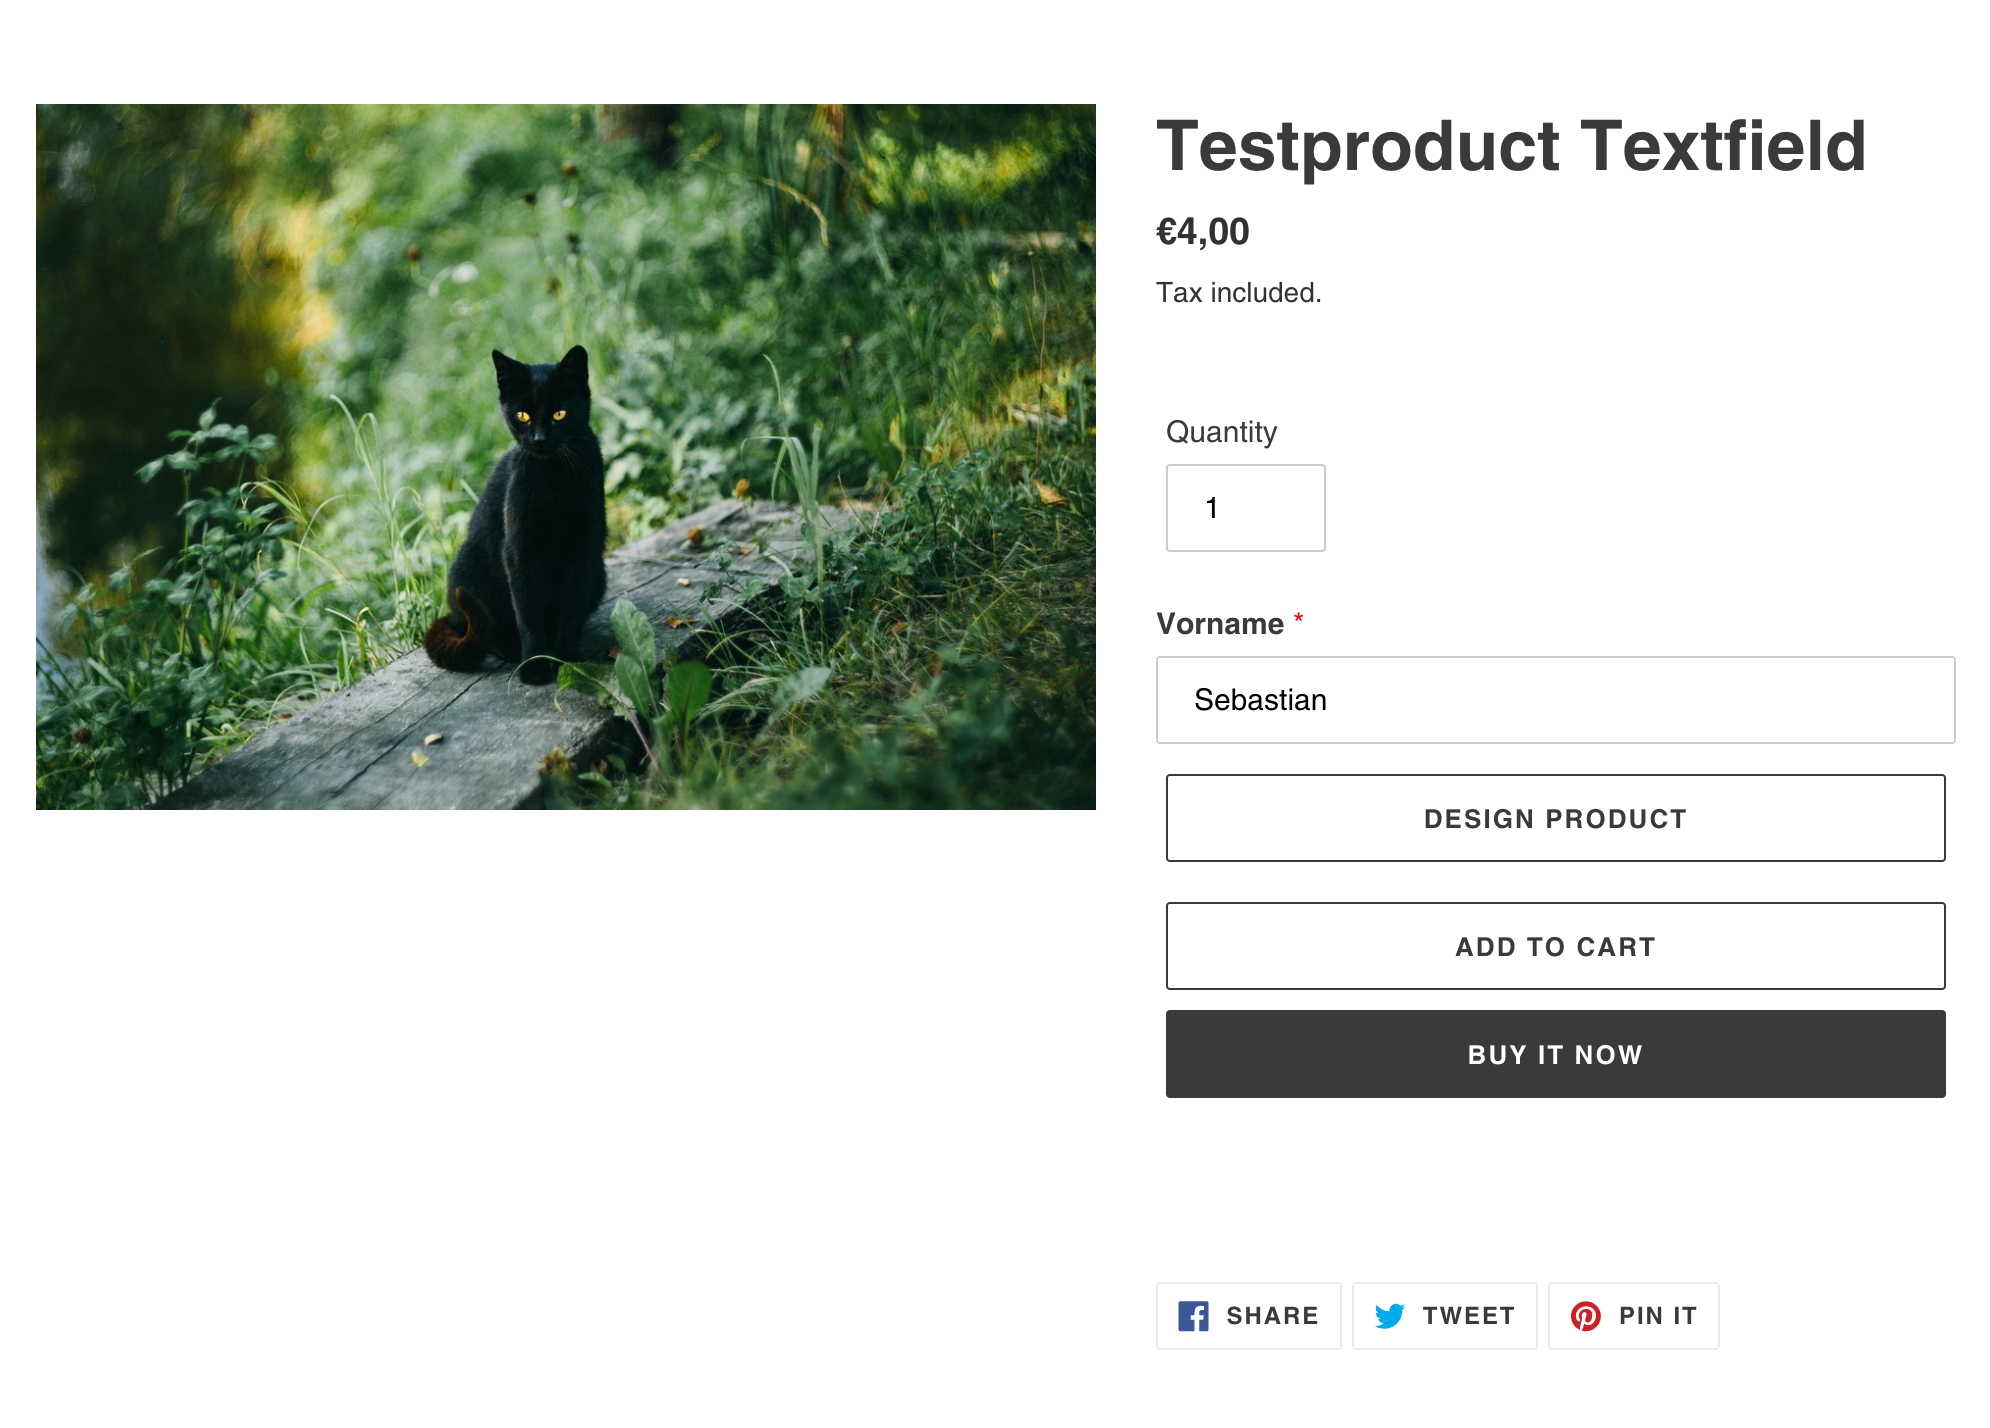This screenshot has height=1428, width=1990.
Task: Click the name Sebastian in the field
Action: [1260, 700]
